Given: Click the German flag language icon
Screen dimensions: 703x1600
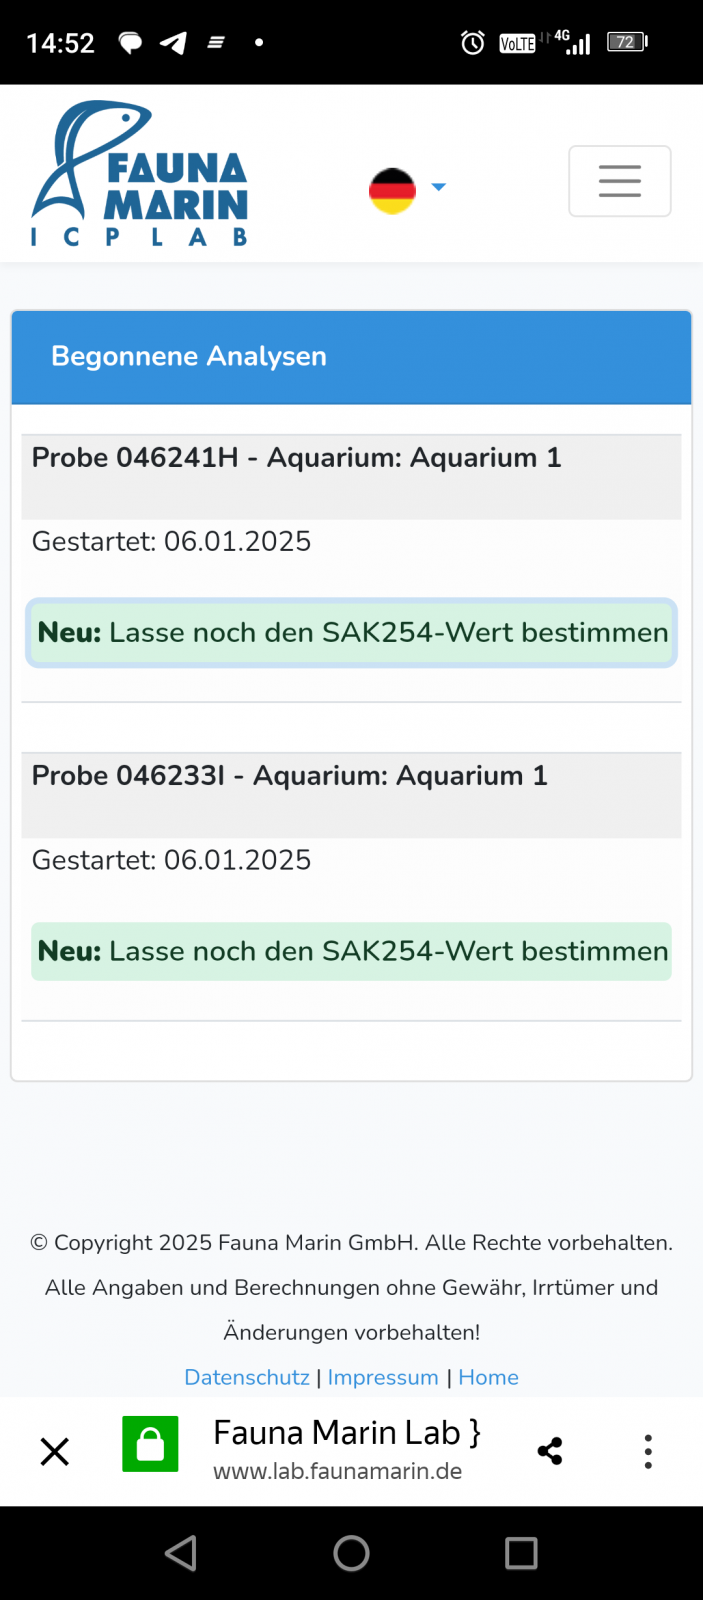Looking at the screenshot, I should pyautogui.click(x=392, y=190).
